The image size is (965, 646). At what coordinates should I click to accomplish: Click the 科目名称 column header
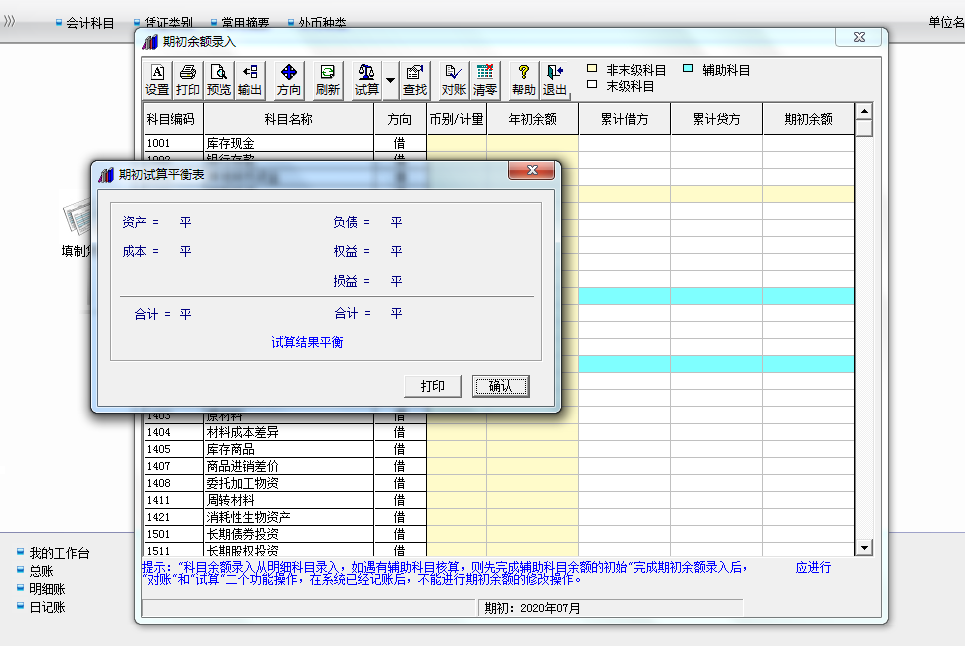289,119
